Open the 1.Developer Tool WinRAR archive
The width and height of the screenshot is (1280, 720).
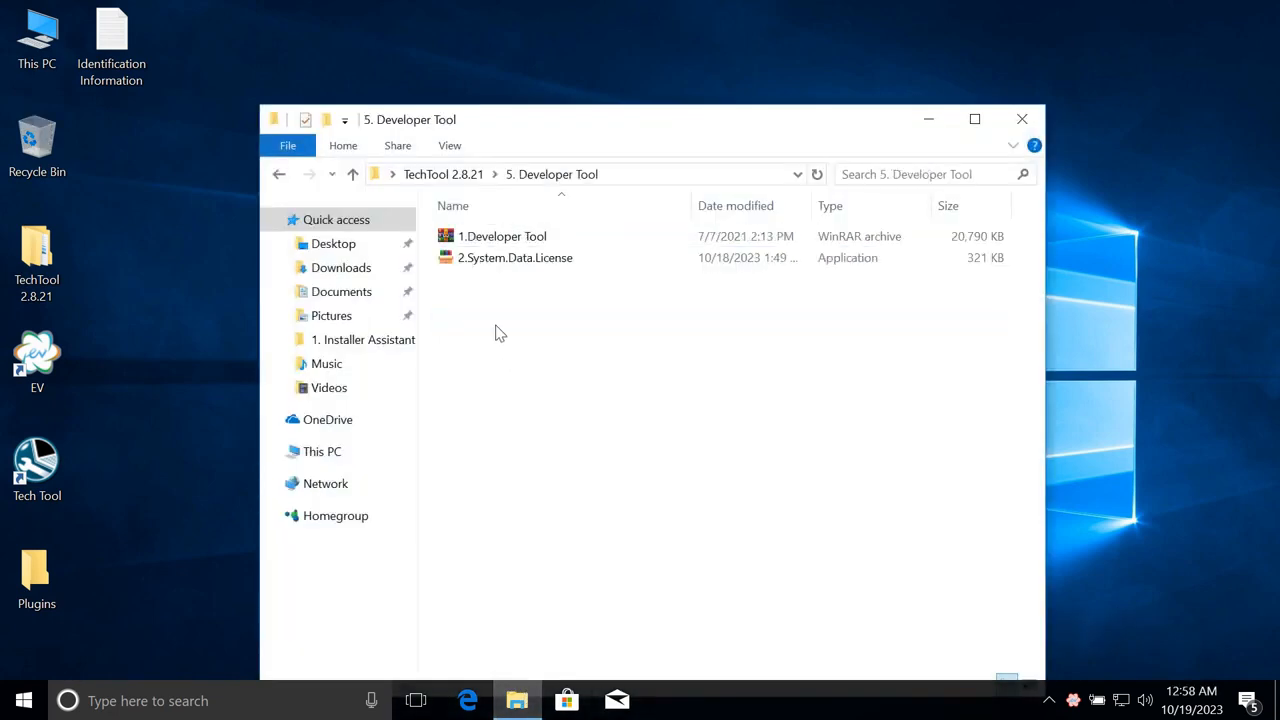pyautogui.click(x=501, y=236)
